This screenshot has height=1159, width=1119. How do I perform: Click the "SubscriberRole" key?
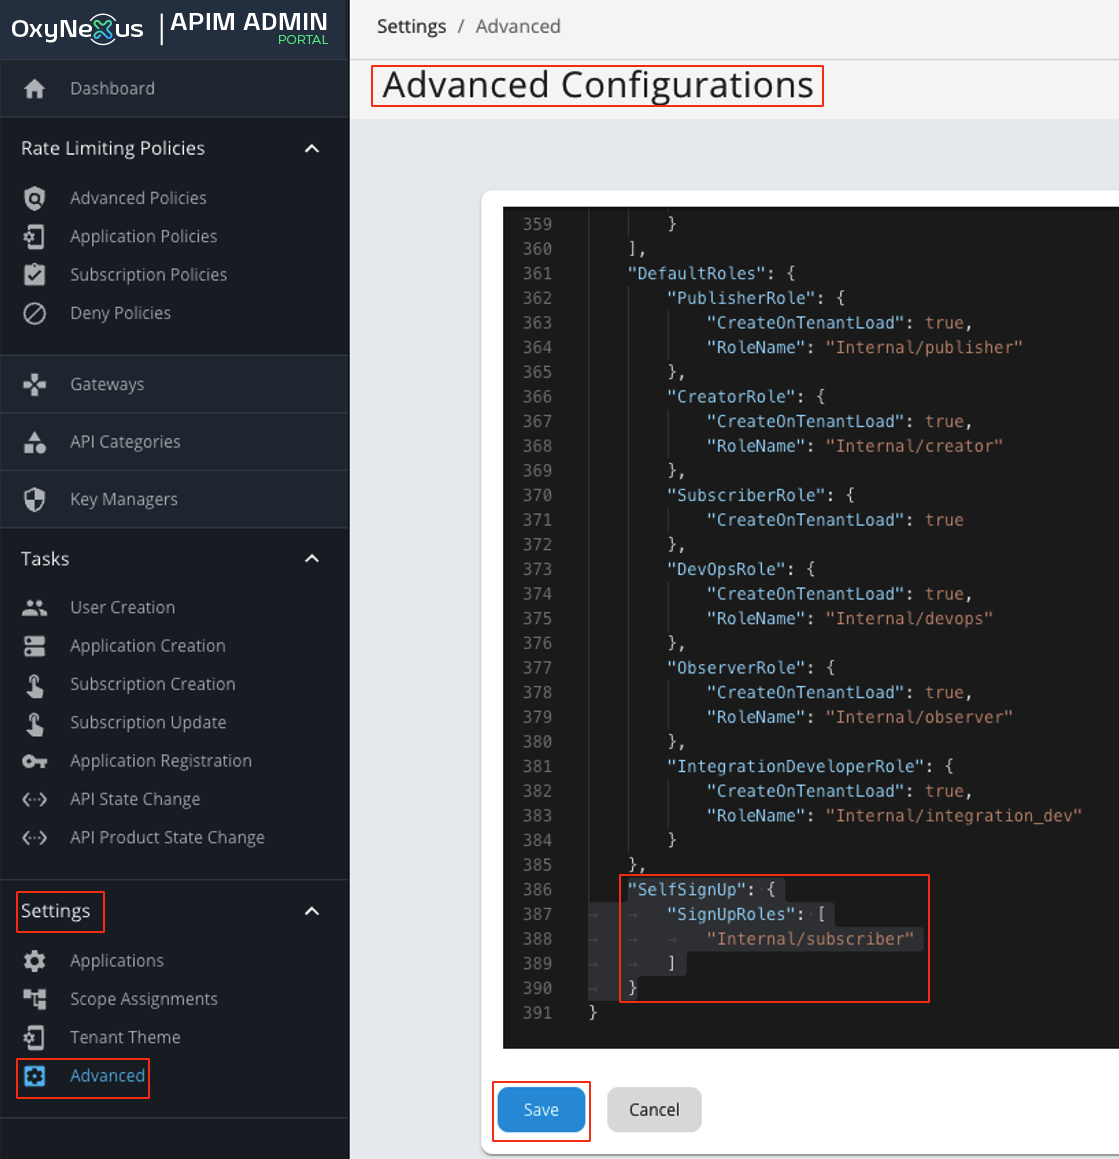click(746, 495)
